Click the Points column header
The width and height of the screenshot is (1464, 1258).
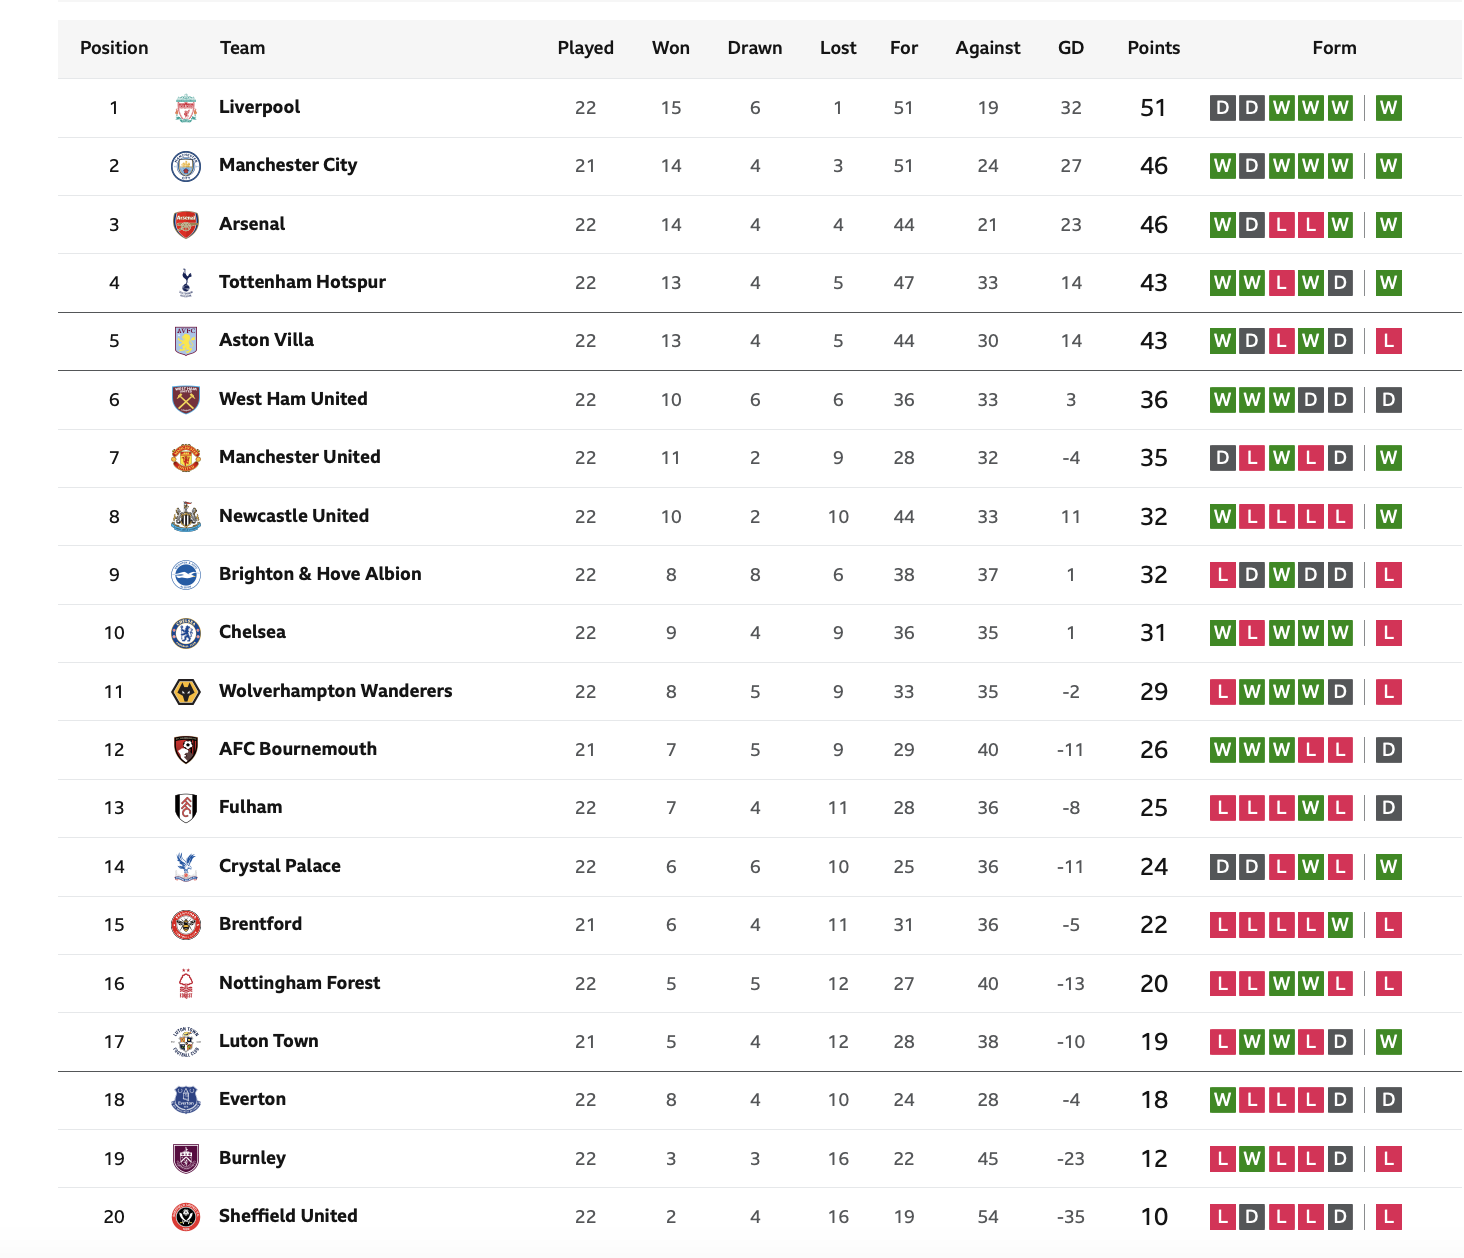[1154, 48]
